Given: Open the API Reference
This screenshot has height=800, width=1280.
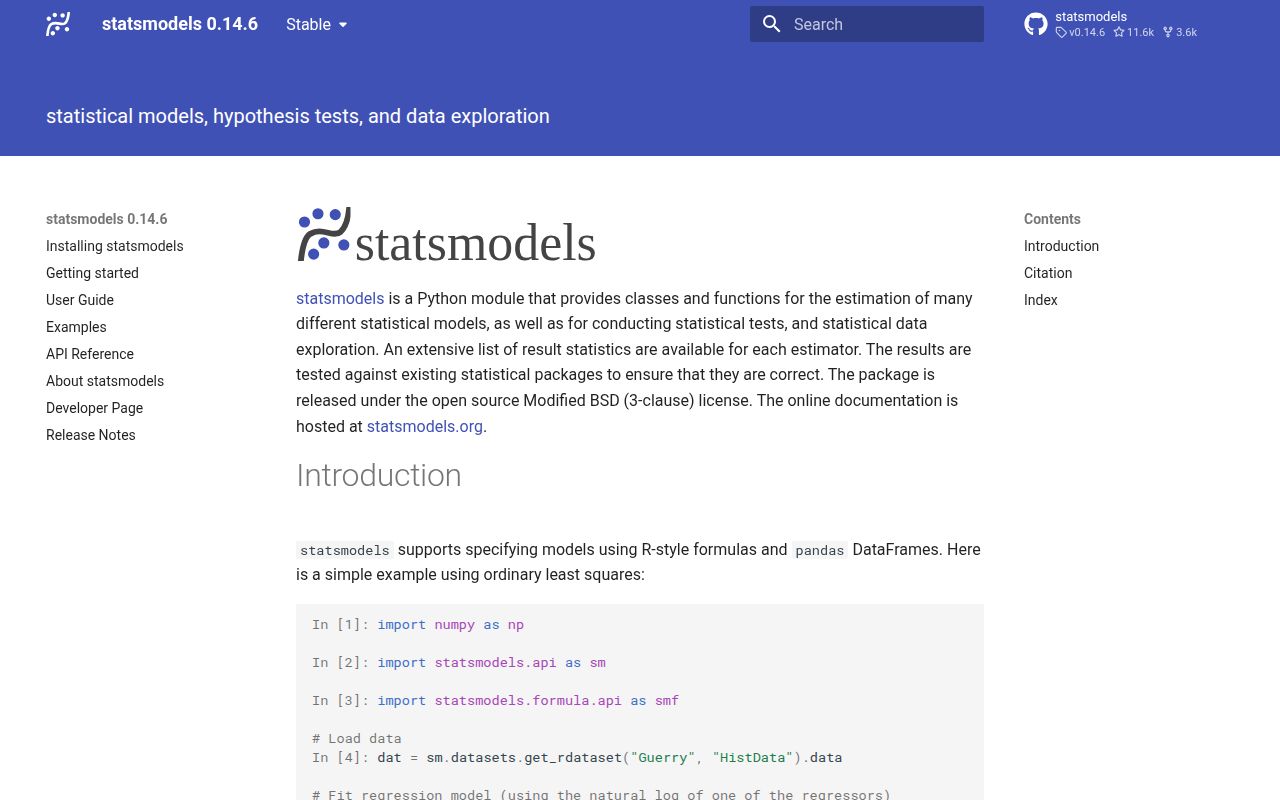Looking at the screenshot, I should click(90, 354).
